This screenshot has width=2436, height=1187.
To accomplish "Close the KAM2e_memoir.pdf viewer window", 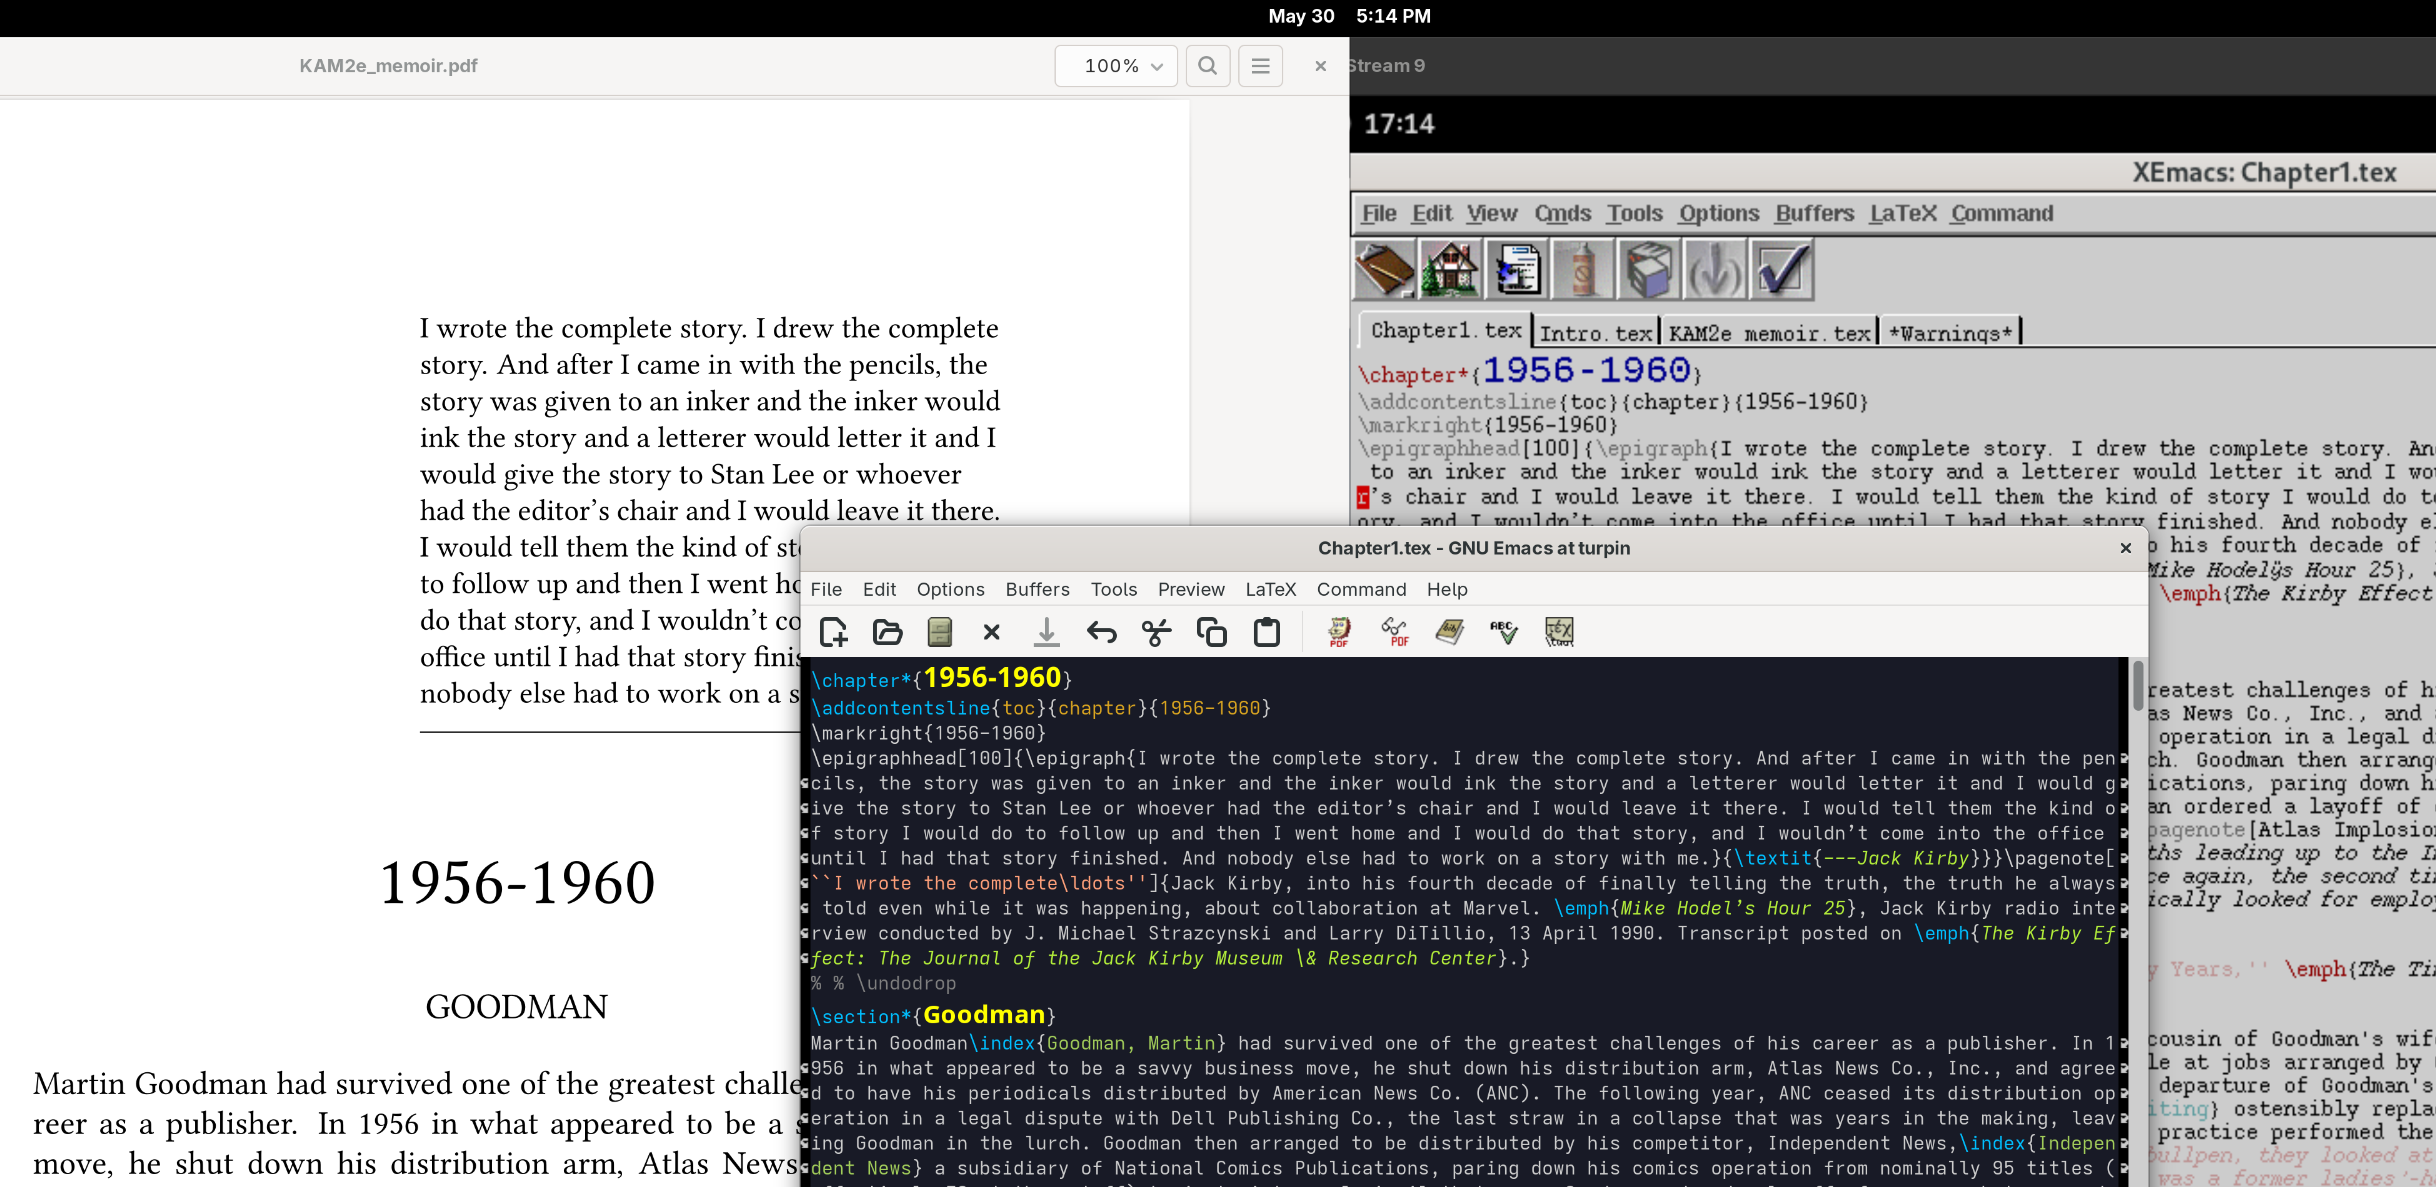I will point(1320,66).
